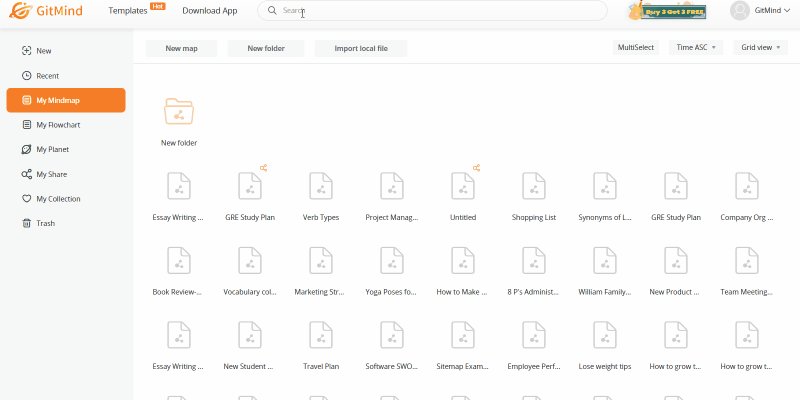Click the Import local file button
The height and width of the screenshot is (400, 800).
click(x=361, y=48)
